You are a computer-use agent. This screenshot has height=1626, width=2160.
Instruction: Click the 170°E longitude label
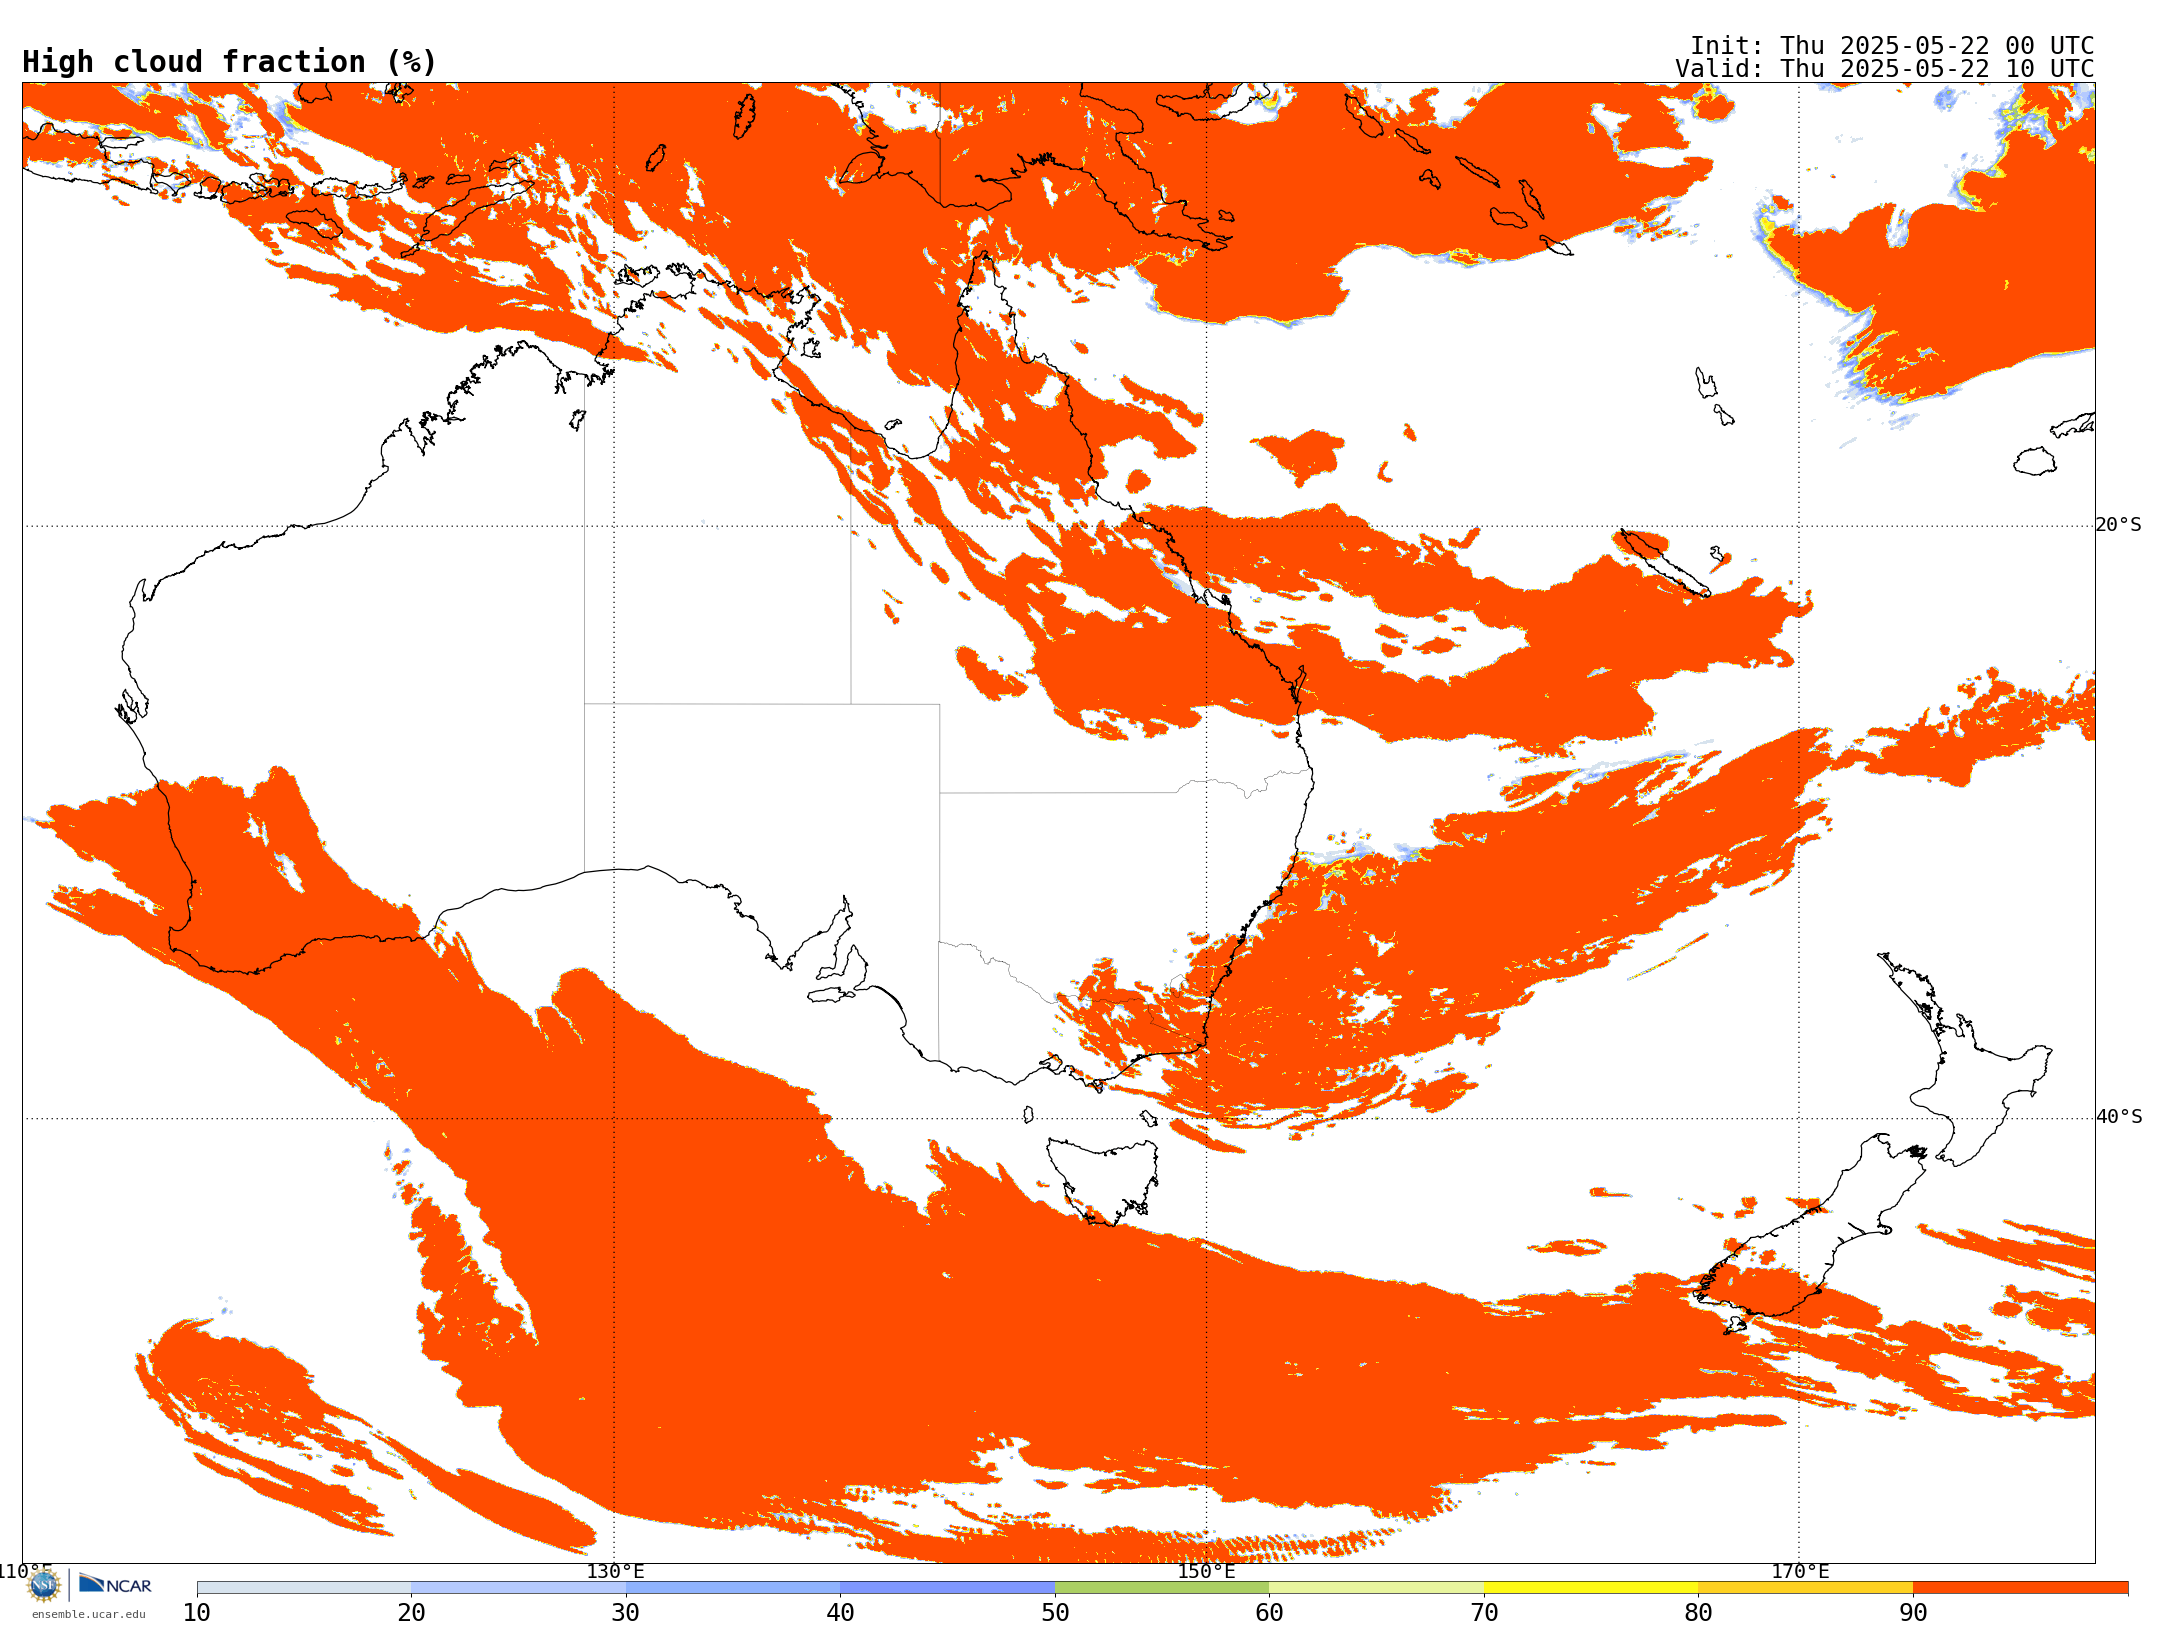pyautogui.click(x=1800, y=1571)
